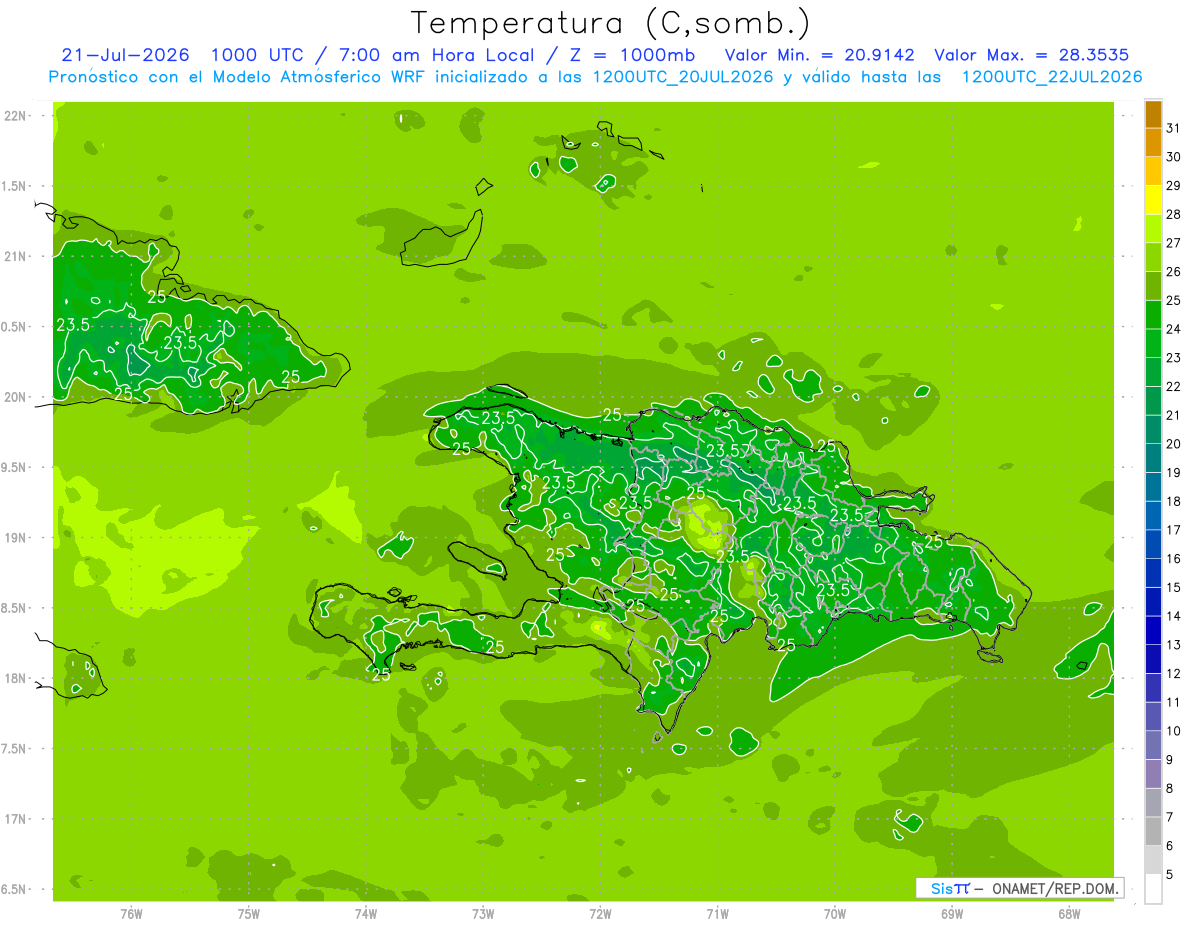Click the dark blue colorbar swatch between 13 and 14
This screenshot has height=927, width=1200.
click(1153, 631)
